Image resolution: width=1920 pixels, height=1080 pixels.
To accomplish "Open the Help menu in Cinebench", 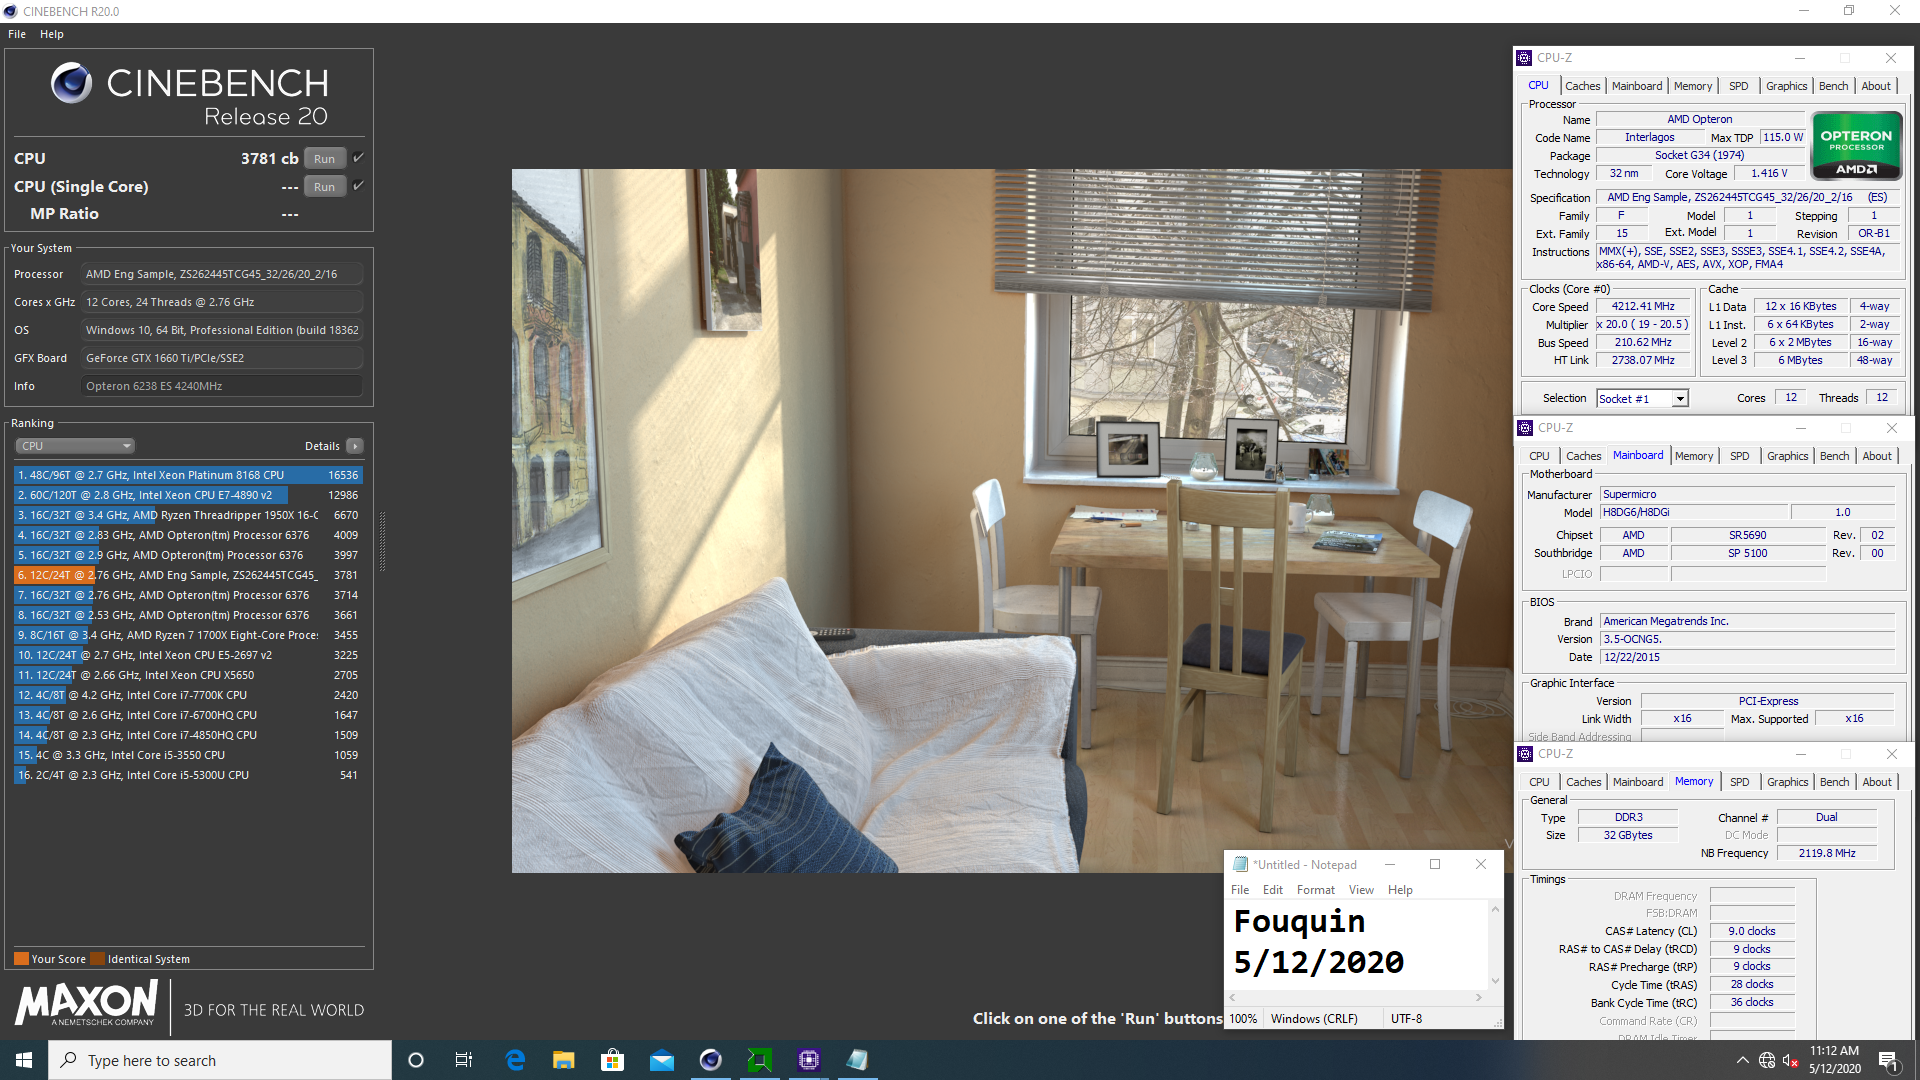I will 52,34.
